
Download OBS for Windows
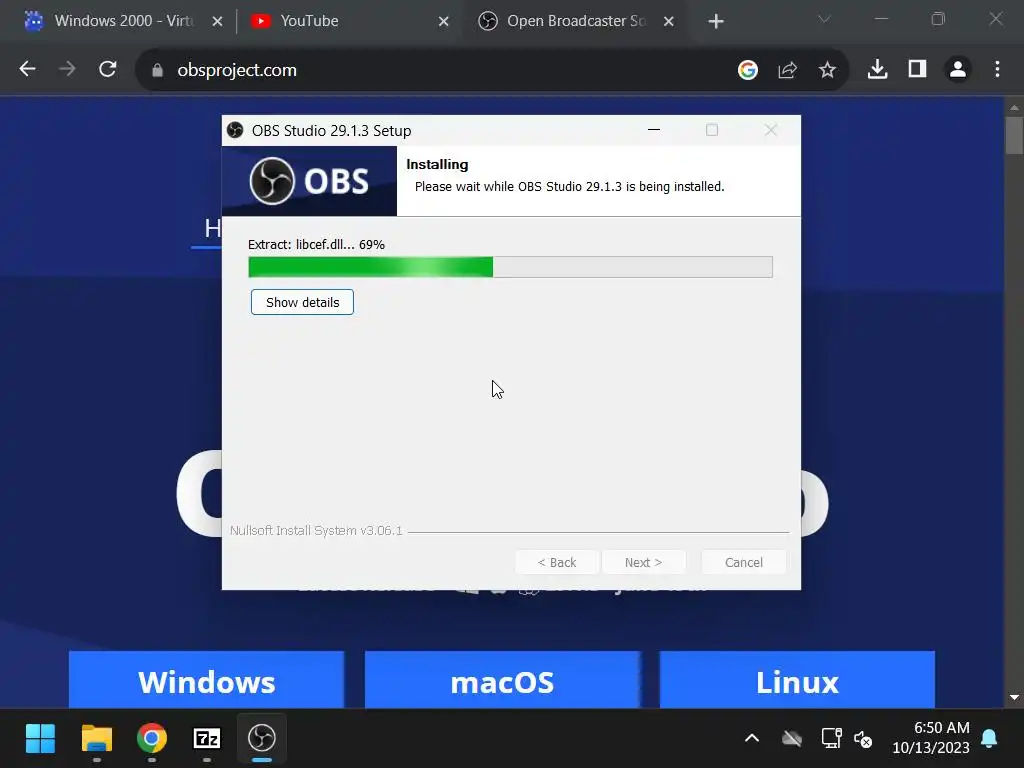click(206, 680)
